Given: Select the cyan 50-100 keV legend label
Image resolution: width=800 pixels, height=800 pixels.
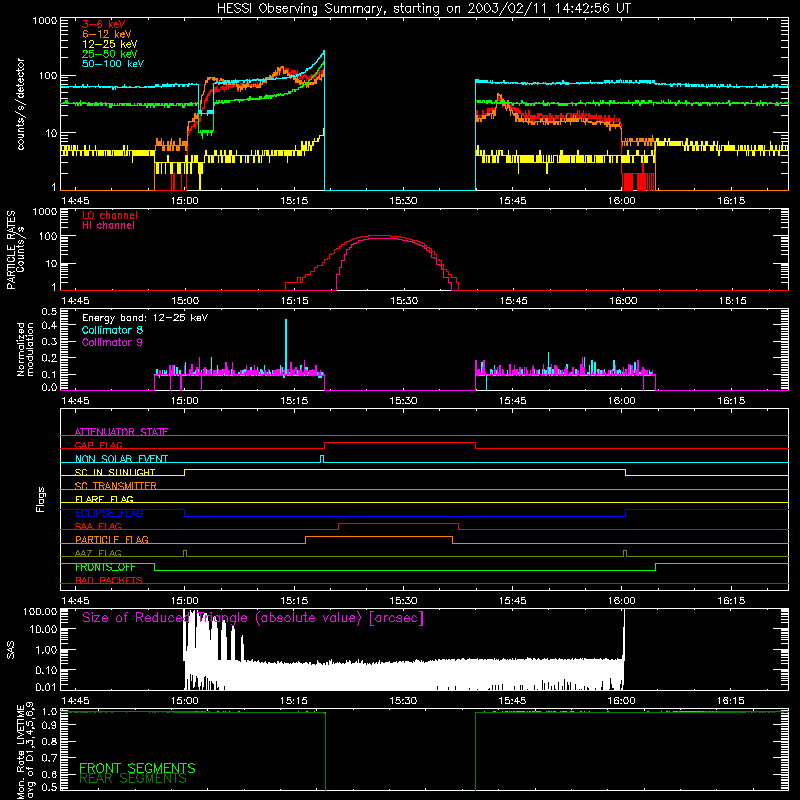Looking at the screenshot, I should (x=113, y=64).
